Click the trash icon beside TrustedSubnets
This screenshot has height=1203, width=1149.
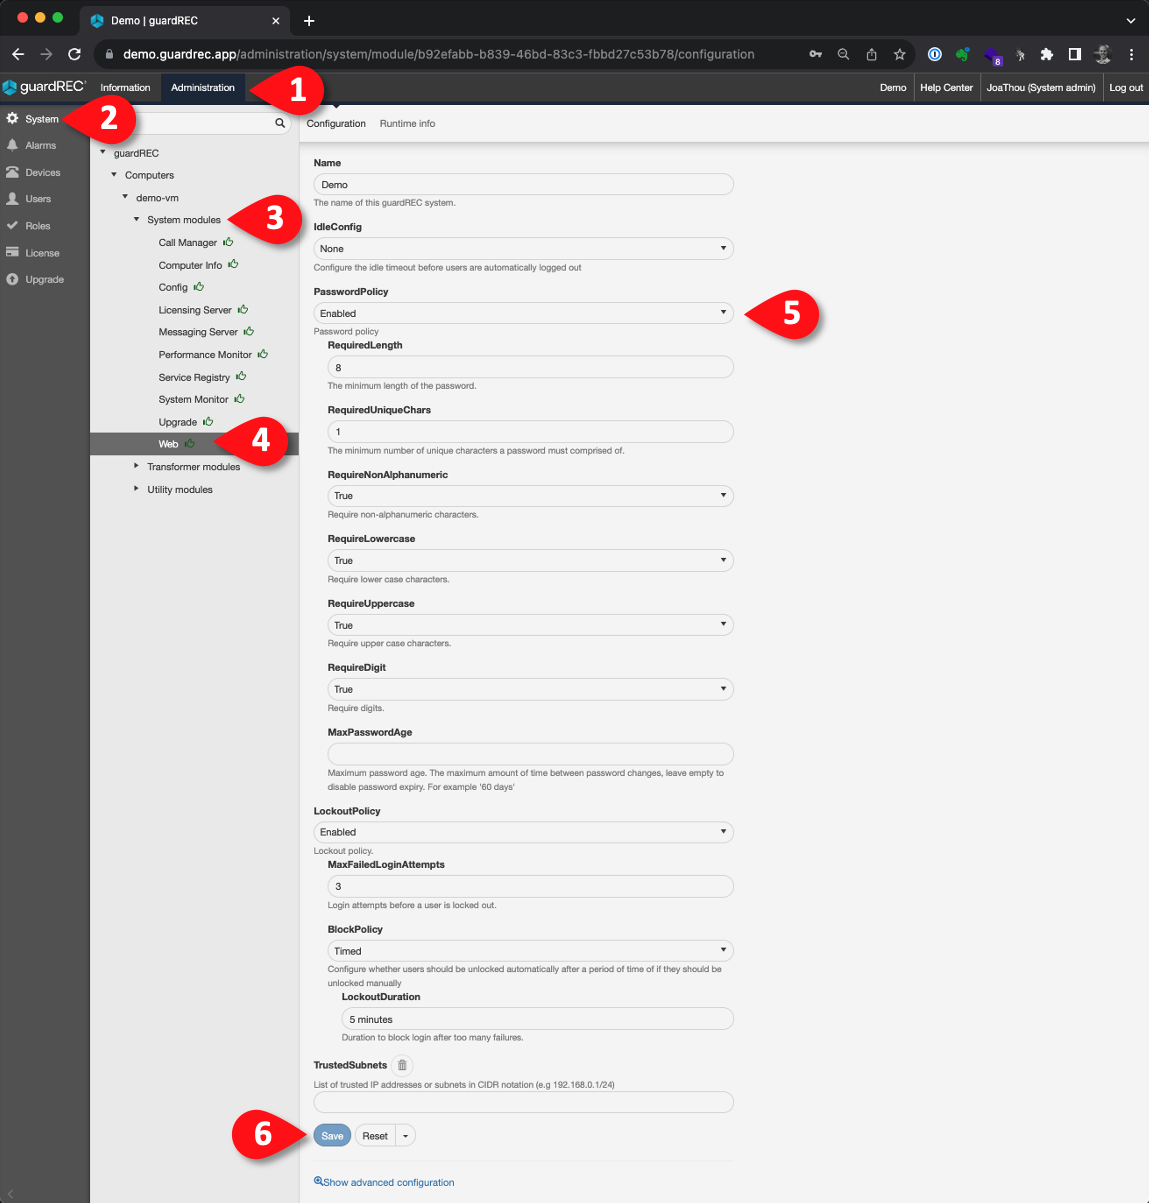402,1066
